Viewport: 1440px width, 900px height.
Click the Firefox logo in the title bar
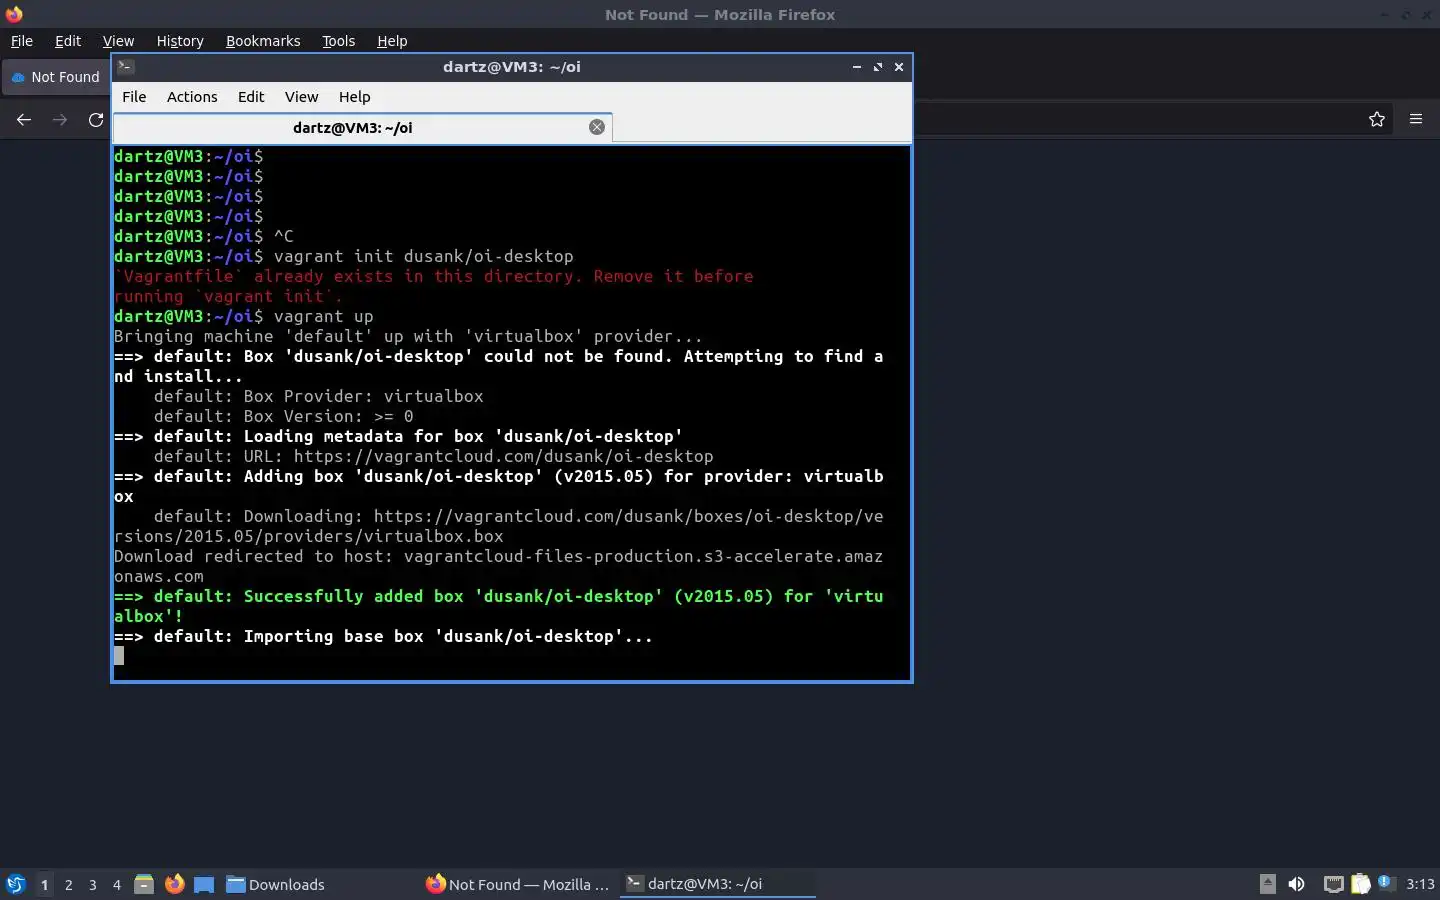tap(14, 14)
